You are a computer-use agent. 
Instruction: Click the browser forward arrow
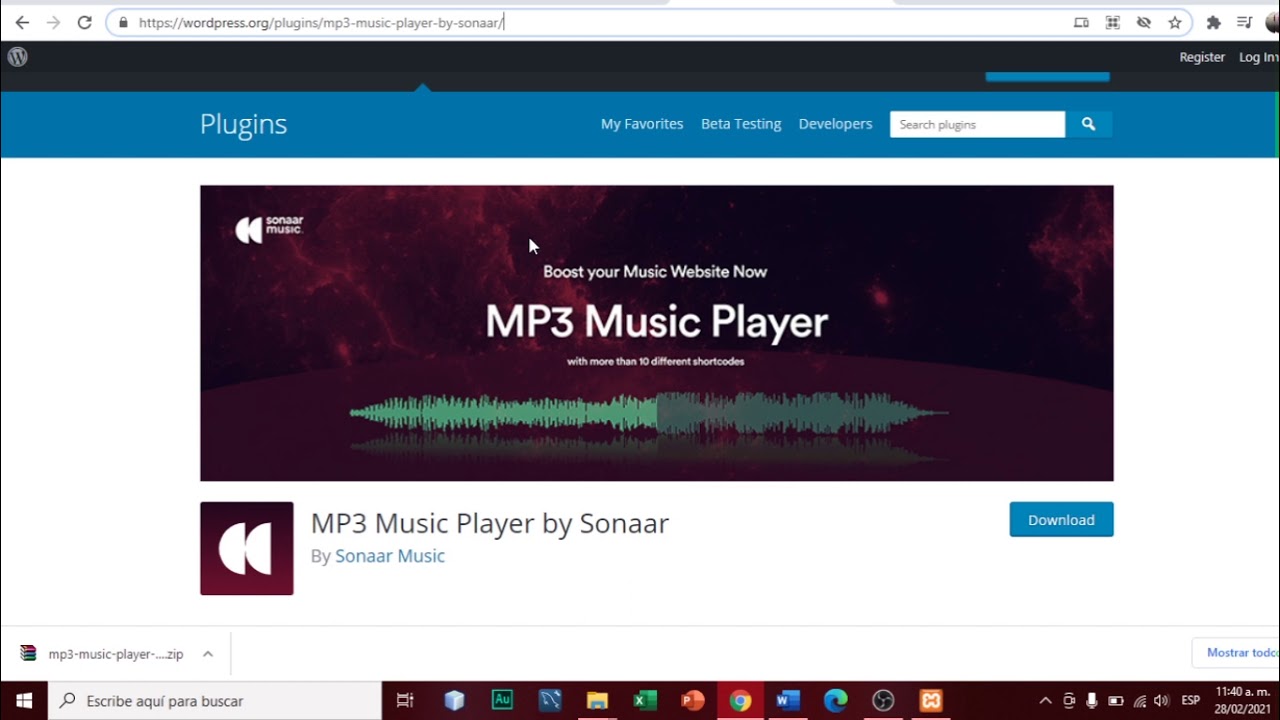click(53, 22)
